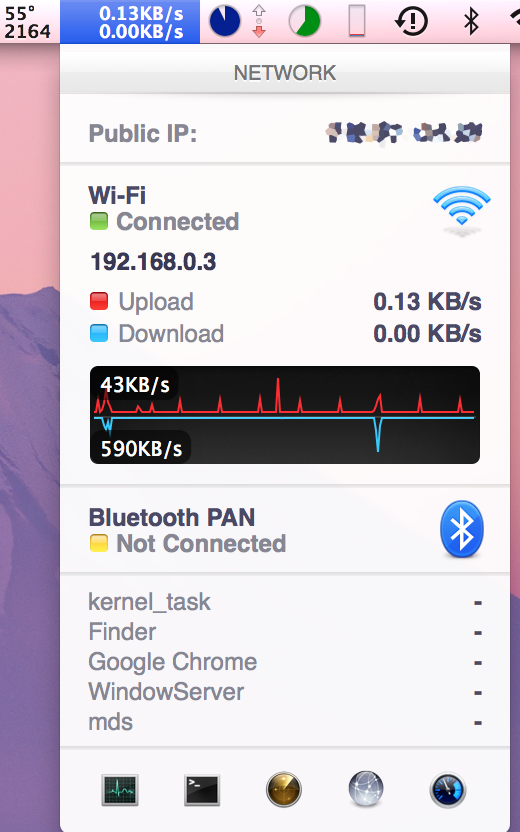Image resolution: width=520 pixels, height=832 pixels.
Task: Open the globe Network Preferences icon
Action: tap(366, 790)
